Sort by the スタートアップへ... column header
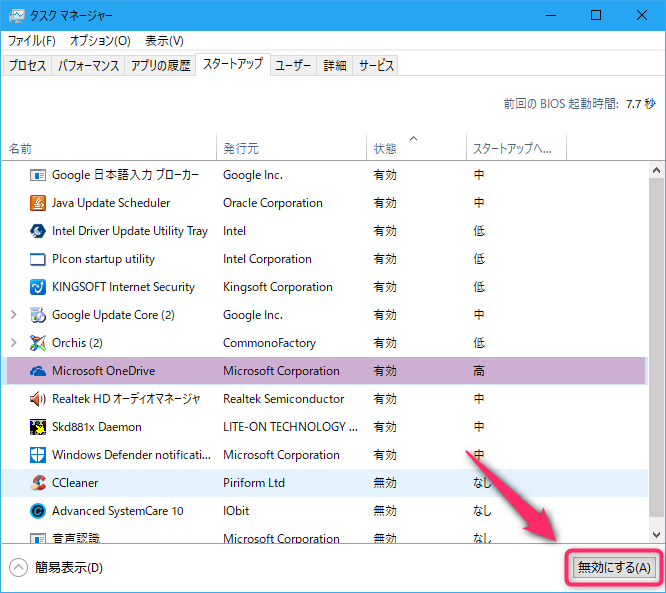The width and height of the screenshot is (666, 593). 516,148
